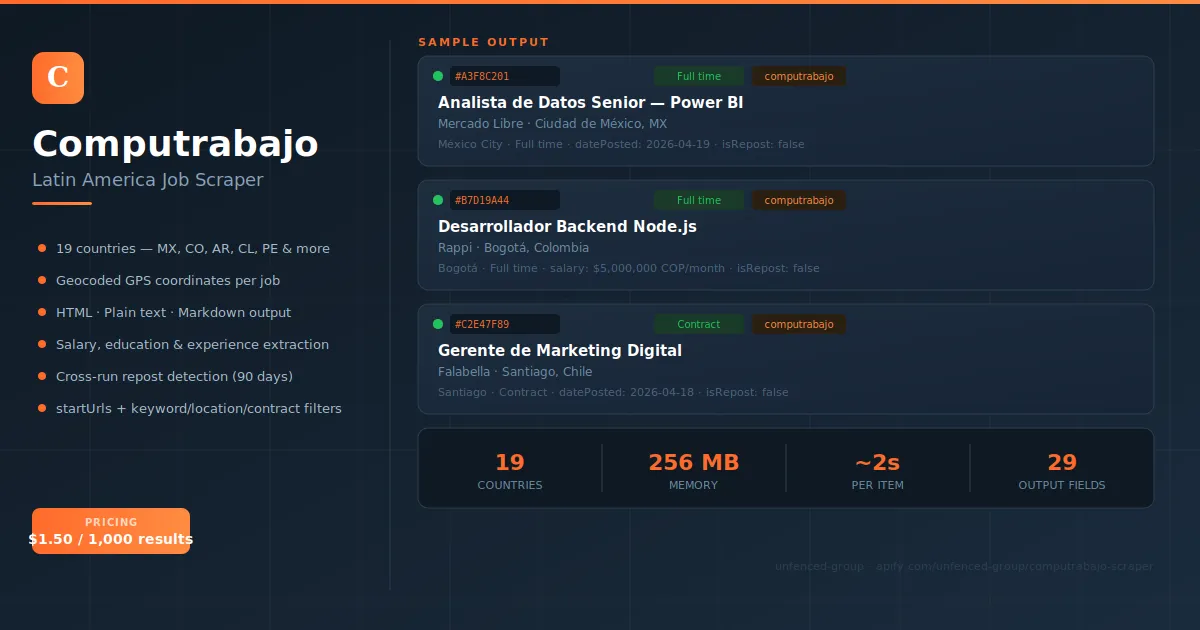The image size is (1200, 630).
Task: Click metadata line with datePosted: 2026-04-18
Action: point(613,392)
